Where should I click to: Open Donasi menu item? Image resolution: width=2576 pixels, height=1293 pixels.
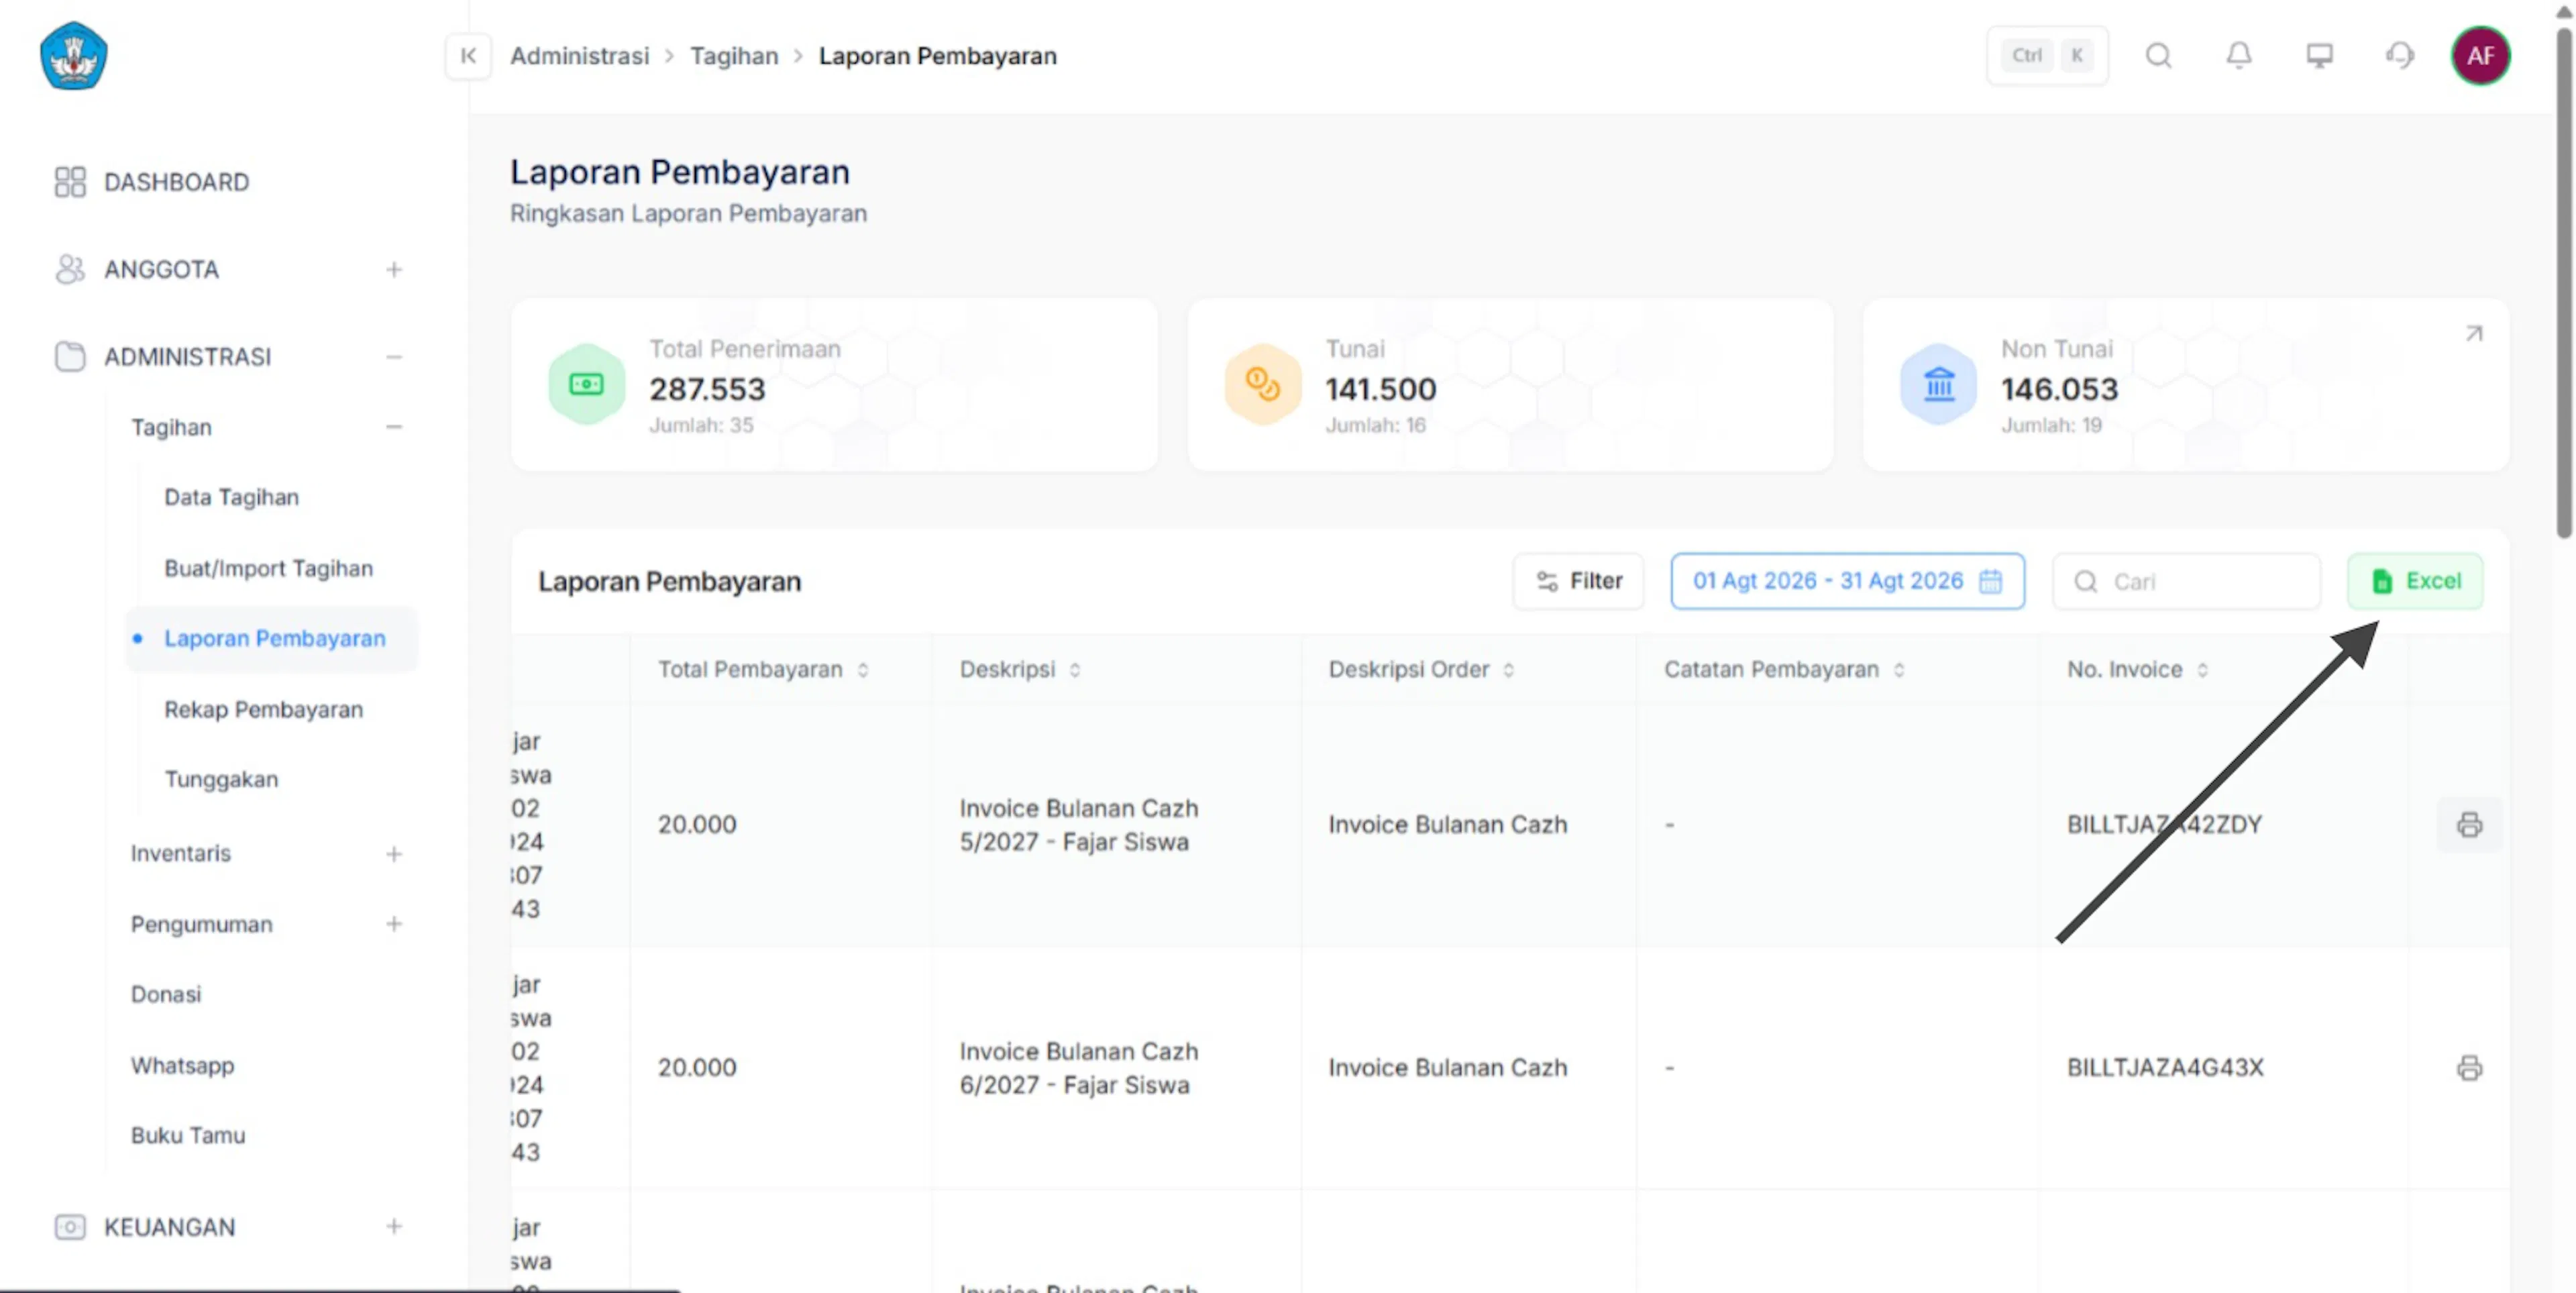click(166, 994)
